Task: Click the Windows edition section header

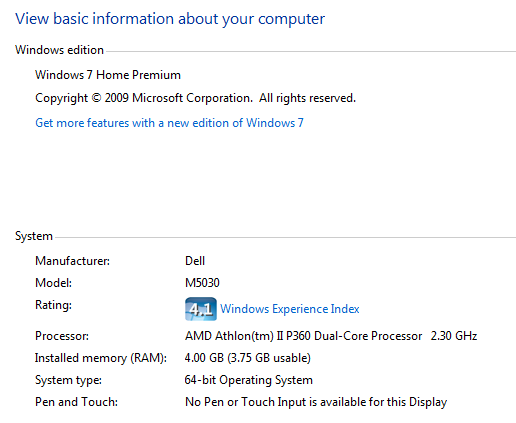Action: 59,50
